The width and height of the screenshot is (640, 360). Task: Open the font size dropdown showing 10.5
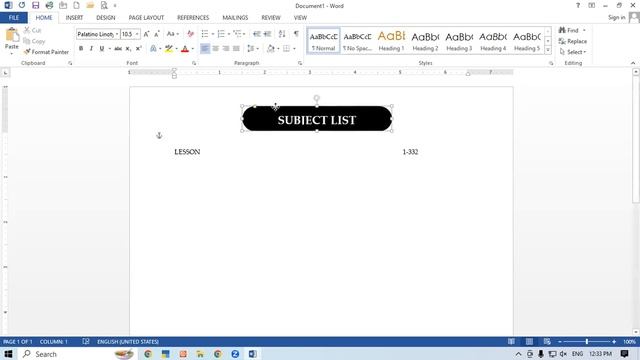[x=137, y=34]
